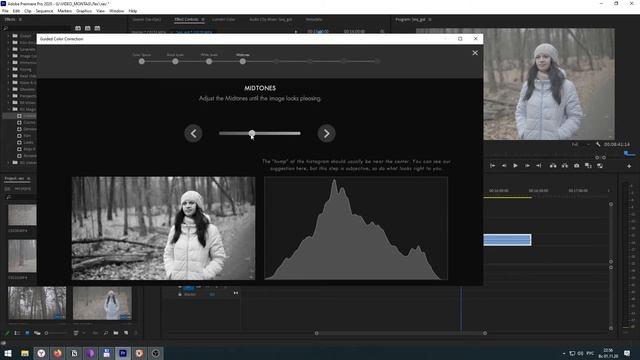640x360 pixels.
Task: Switch Project panel to Icon View
Action: point(27,333)
